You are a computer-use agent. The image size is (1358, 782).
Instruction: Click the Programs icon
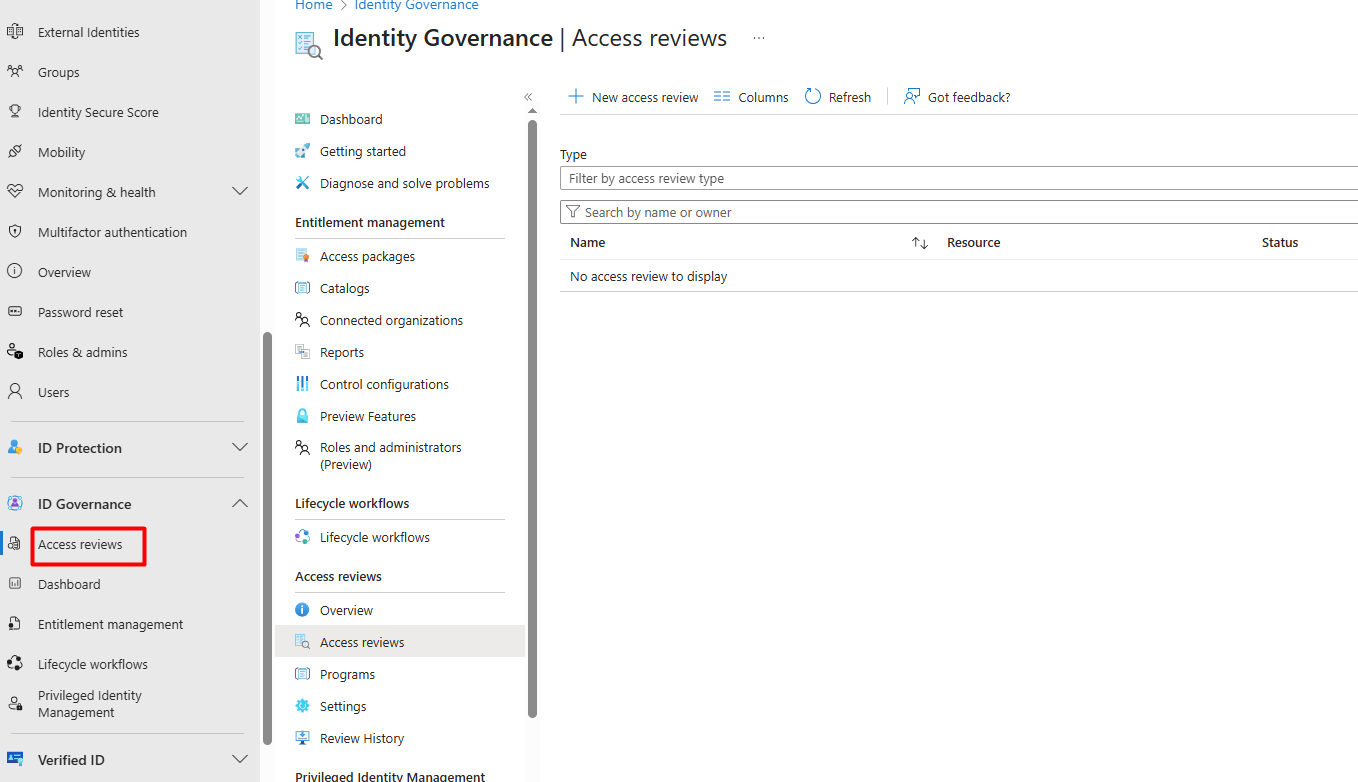302,674
